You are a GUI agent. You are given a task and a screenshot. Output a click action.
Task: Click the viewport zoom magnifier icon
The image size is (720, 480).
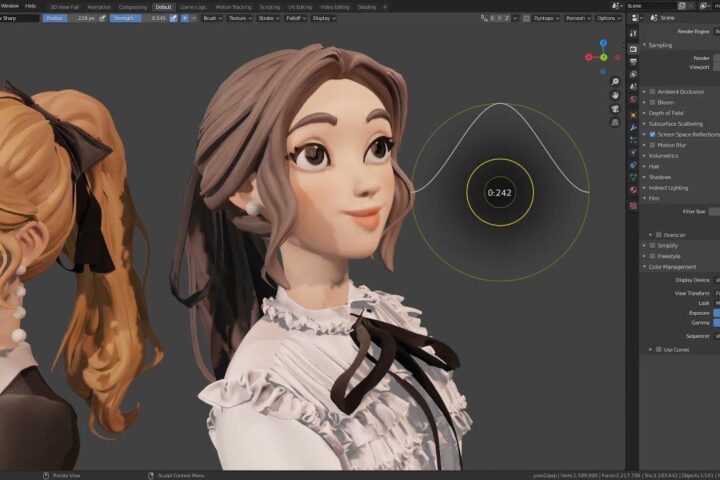[x=615, y=82]
